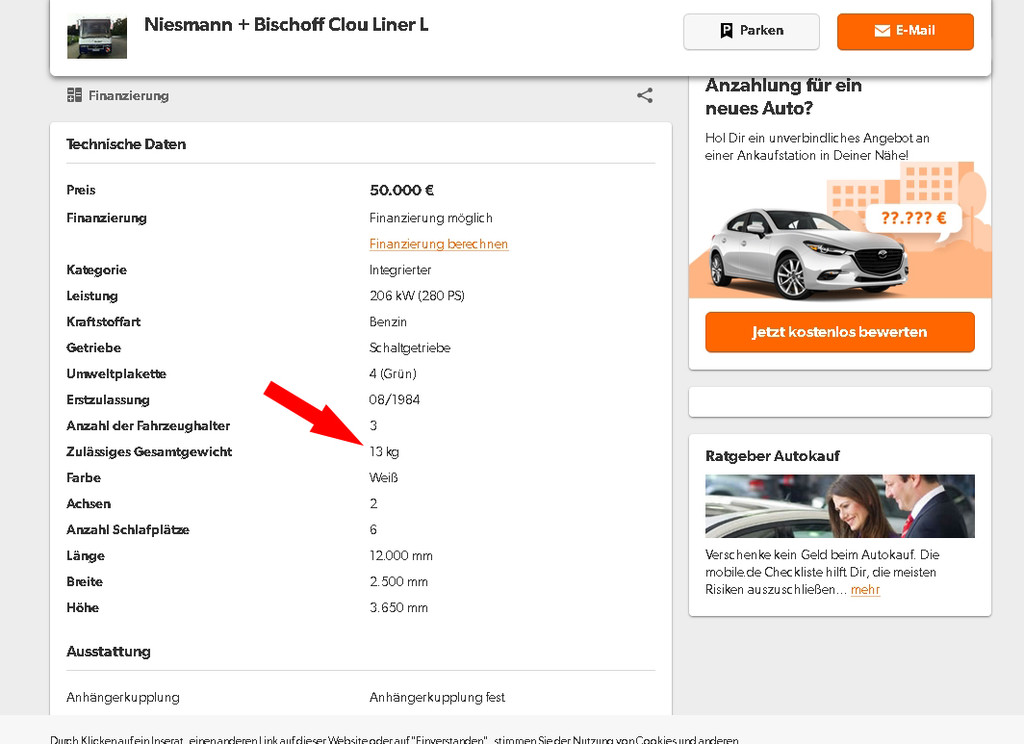Click the envelope icon in E-Mail button

(x=882, y=31)
